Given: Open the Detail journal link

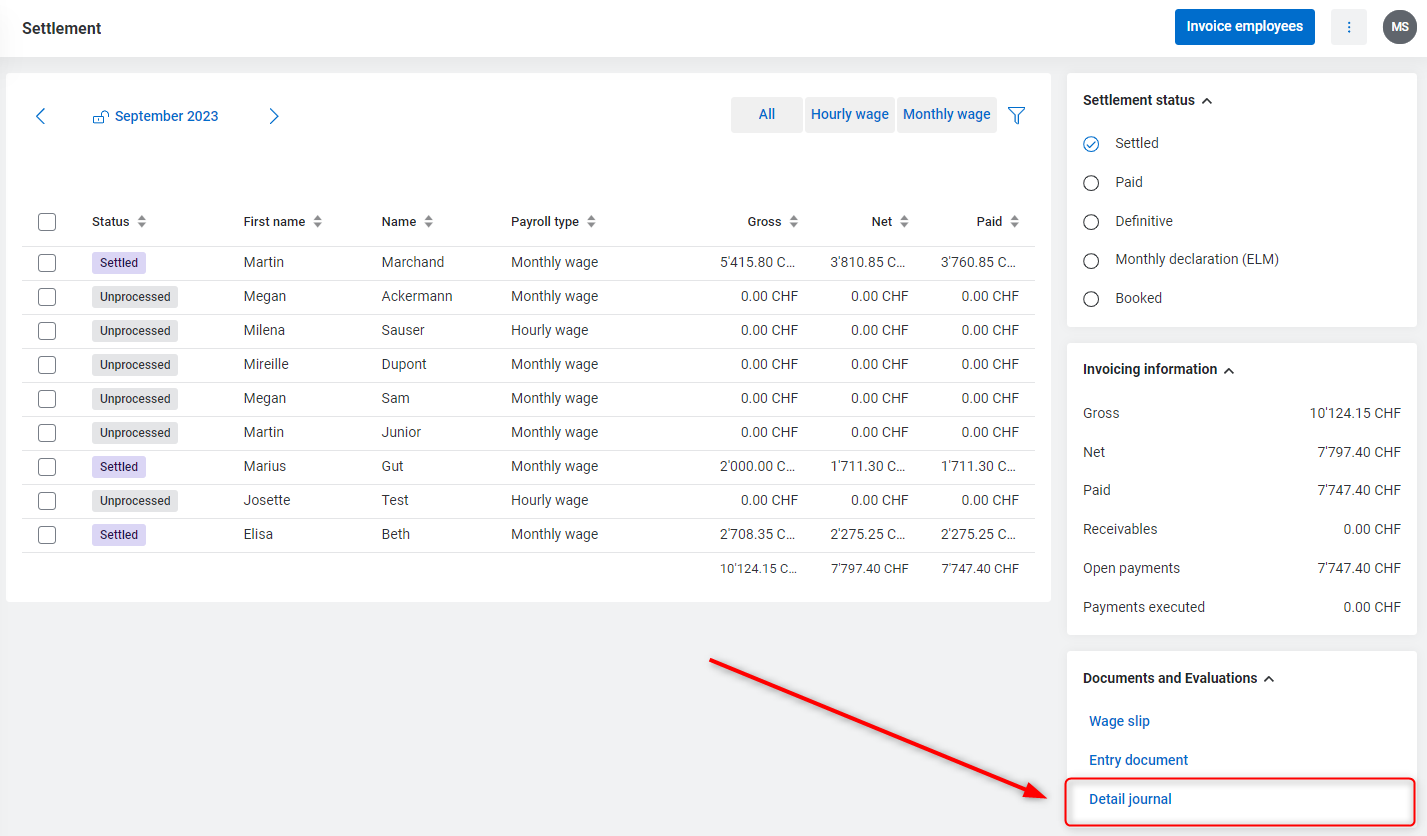Looking at the screenshot, I should [1130, 799].
